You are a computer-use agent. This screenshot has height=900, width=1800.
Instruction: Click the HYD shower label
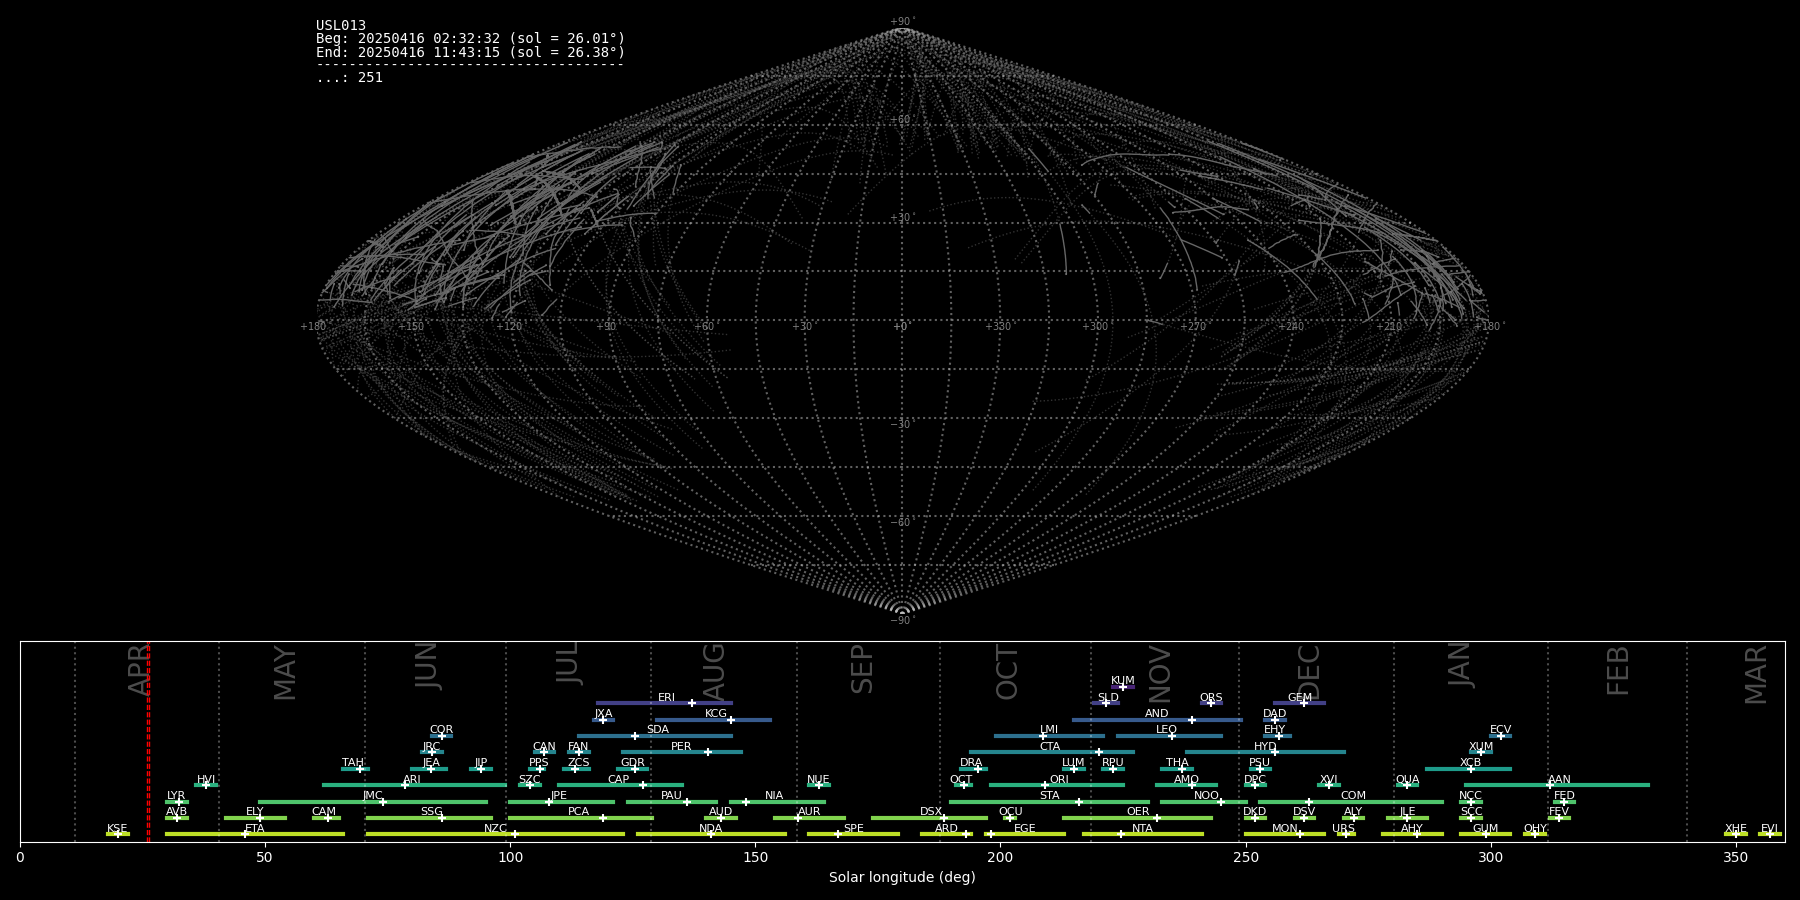1265,747
